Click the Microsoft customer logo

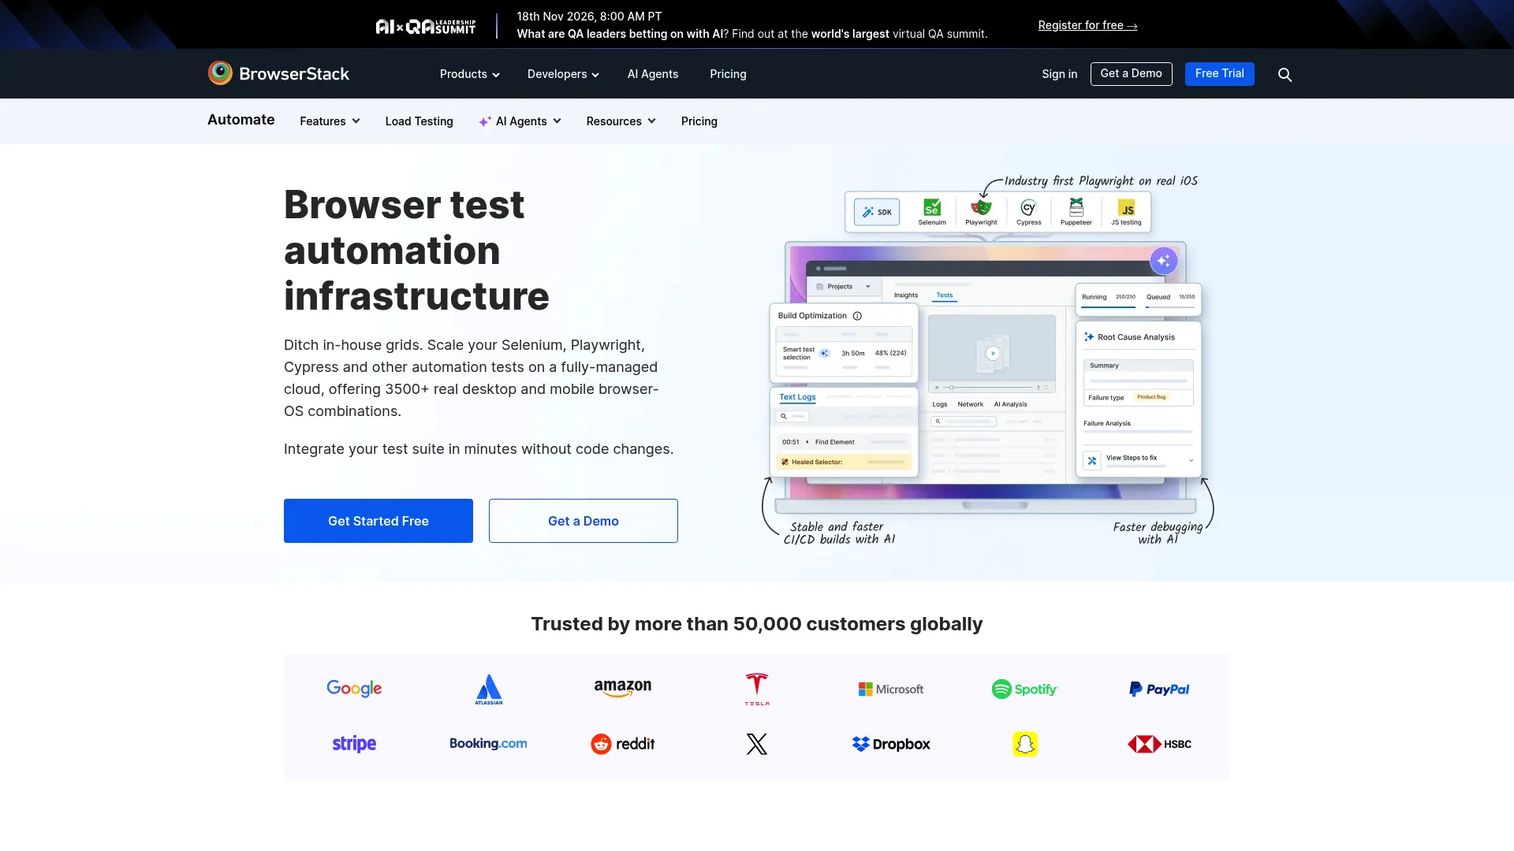pyautogui.click(x=891, y=689)
